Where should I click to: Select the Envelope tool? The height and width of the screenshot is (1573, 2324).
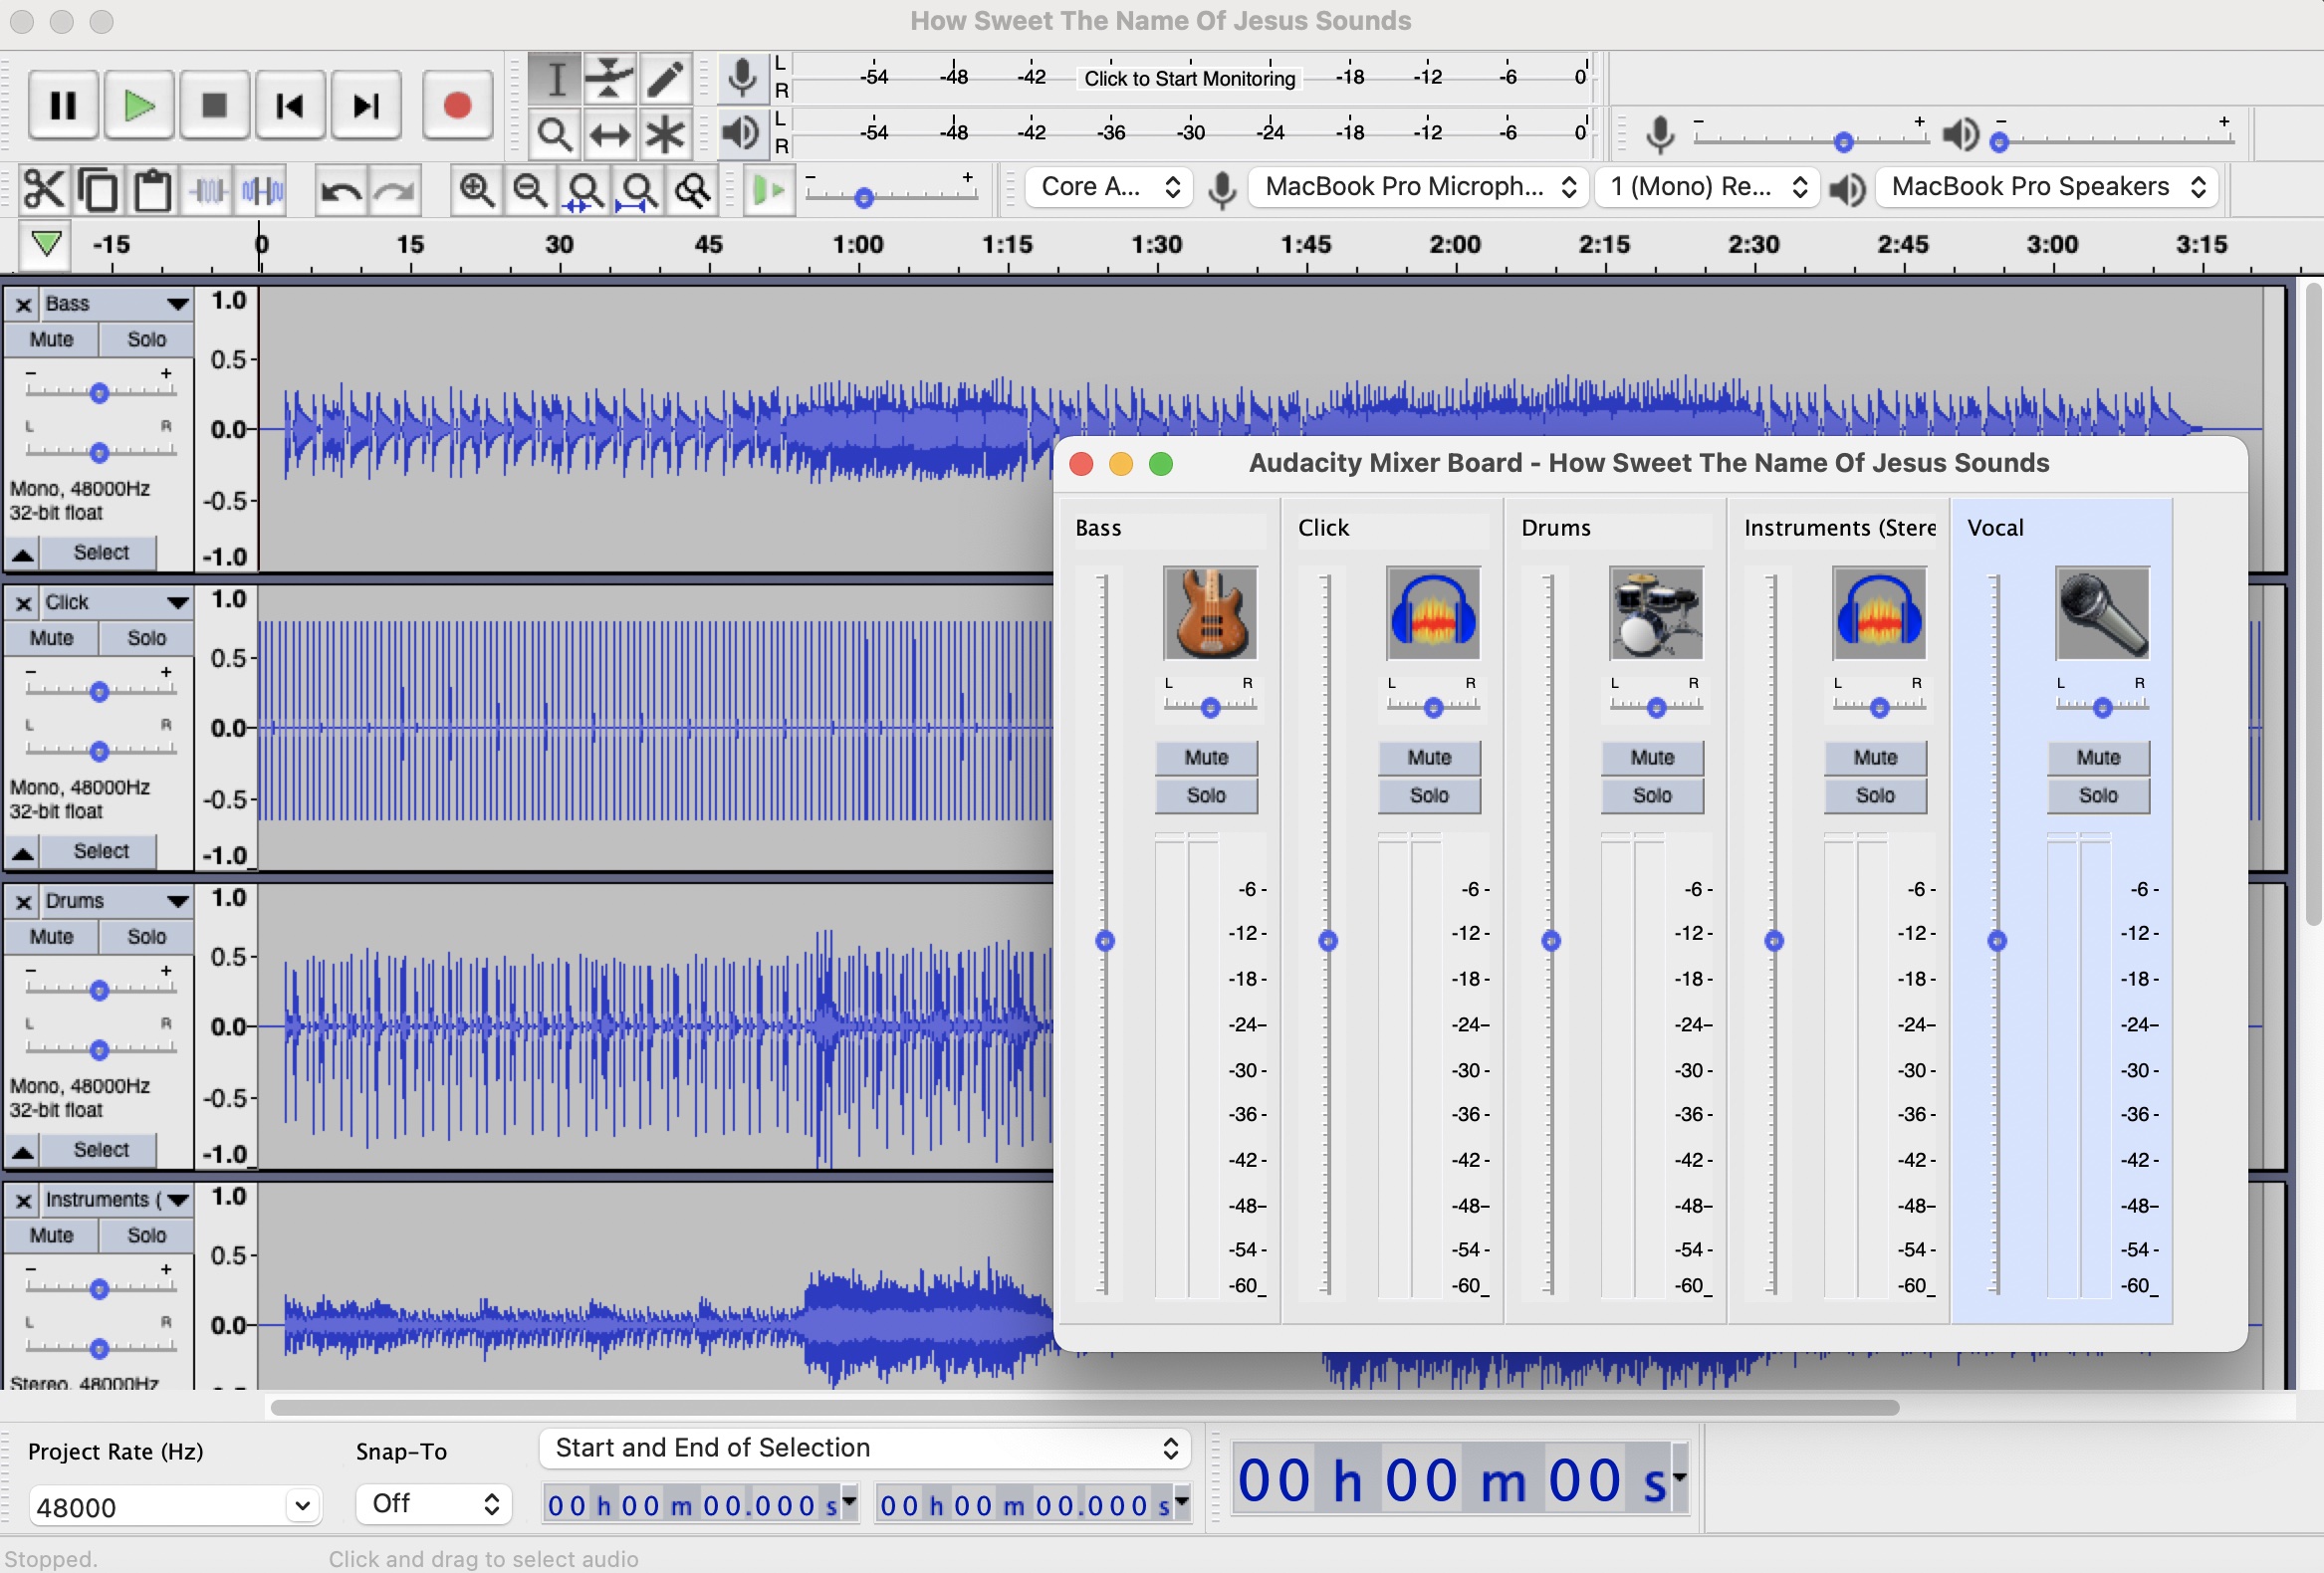click(609, 78)
